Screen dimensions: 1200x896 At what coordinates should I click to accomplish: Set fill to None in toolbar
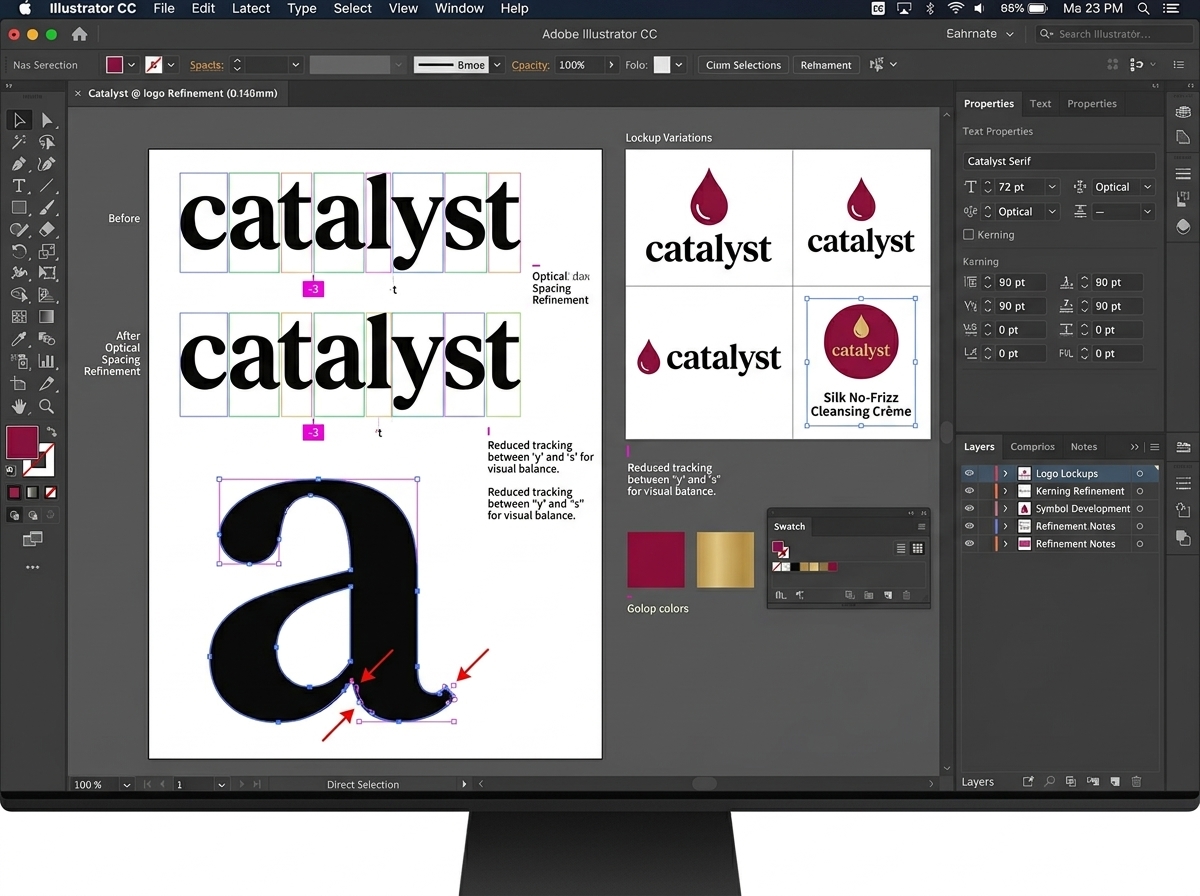(51, 493)
